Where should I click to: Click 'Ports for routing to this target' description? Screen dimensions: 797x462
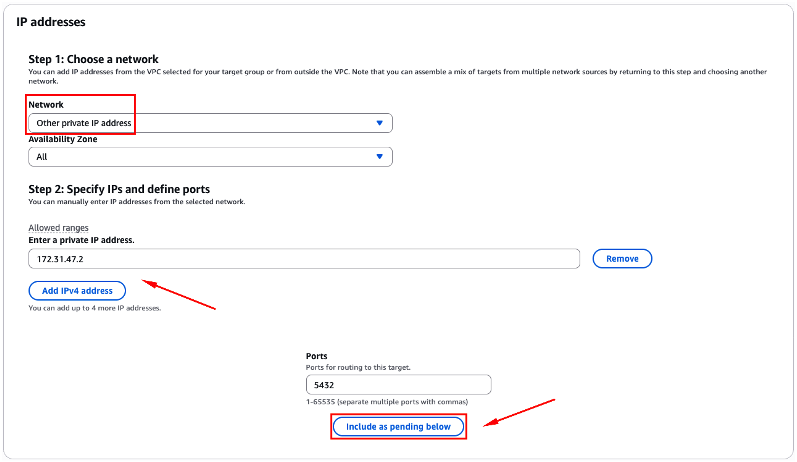pos(358,367)
